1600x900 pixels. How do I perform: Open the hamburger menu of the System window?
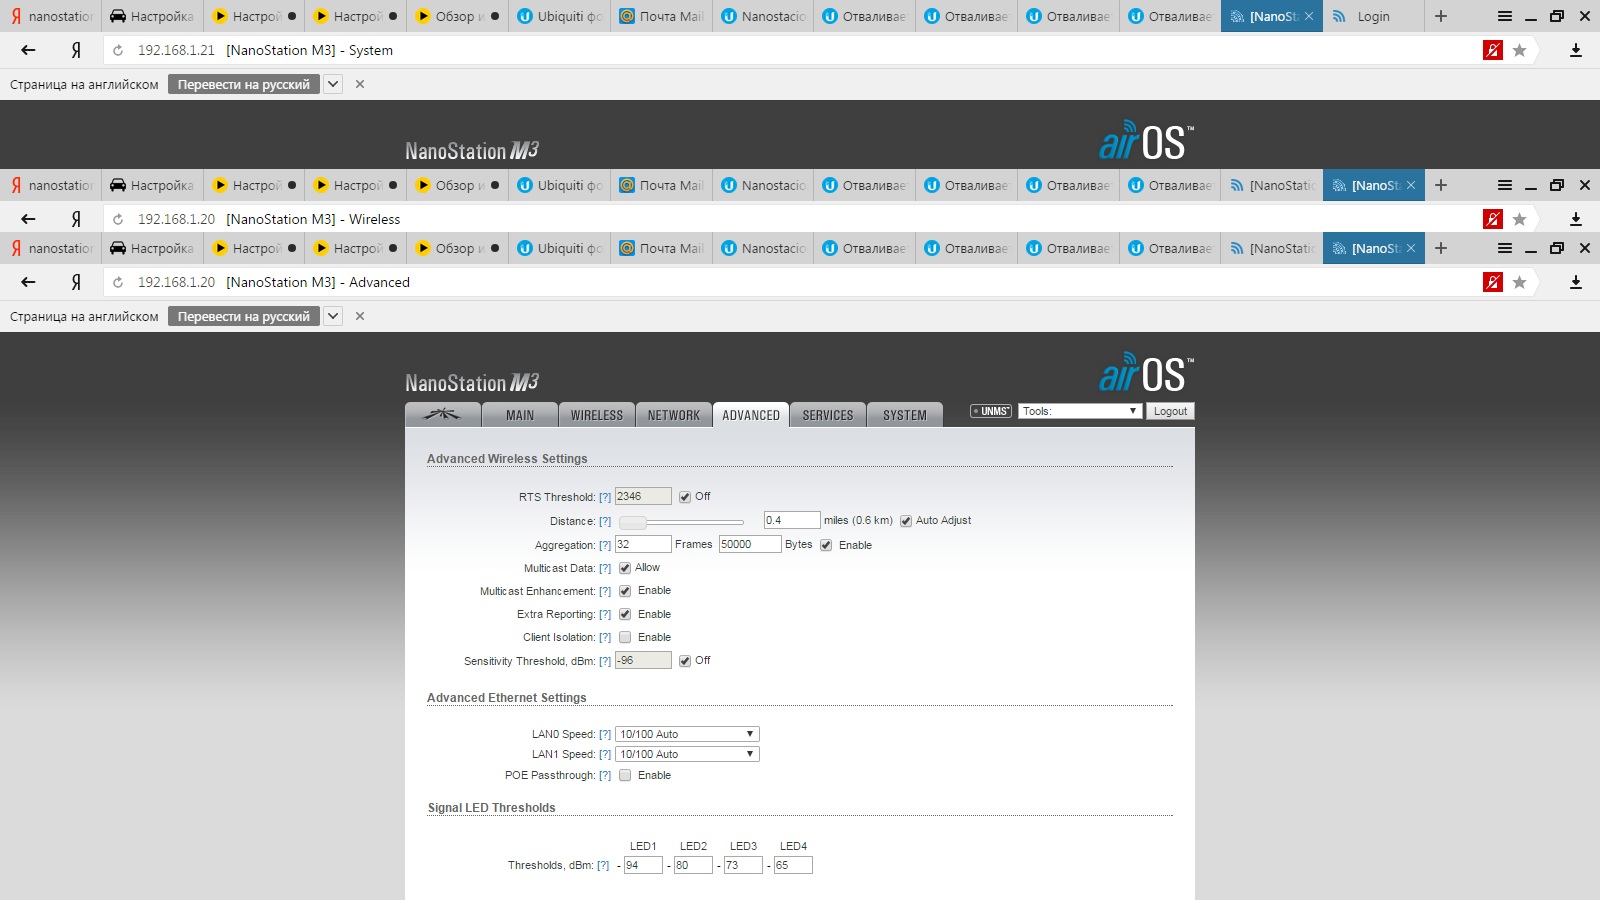coord(1504,16)
